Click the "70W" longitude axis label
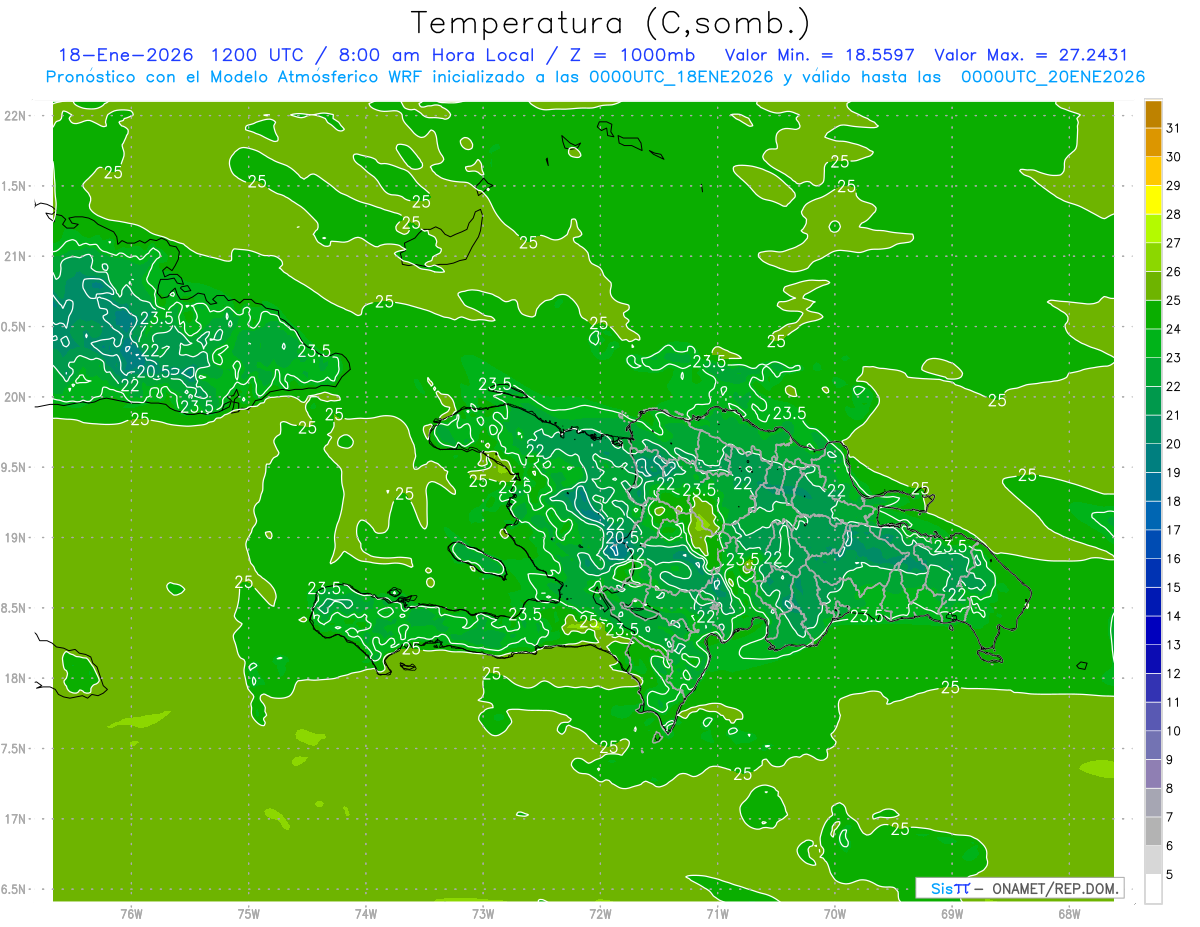 [835, 913]
